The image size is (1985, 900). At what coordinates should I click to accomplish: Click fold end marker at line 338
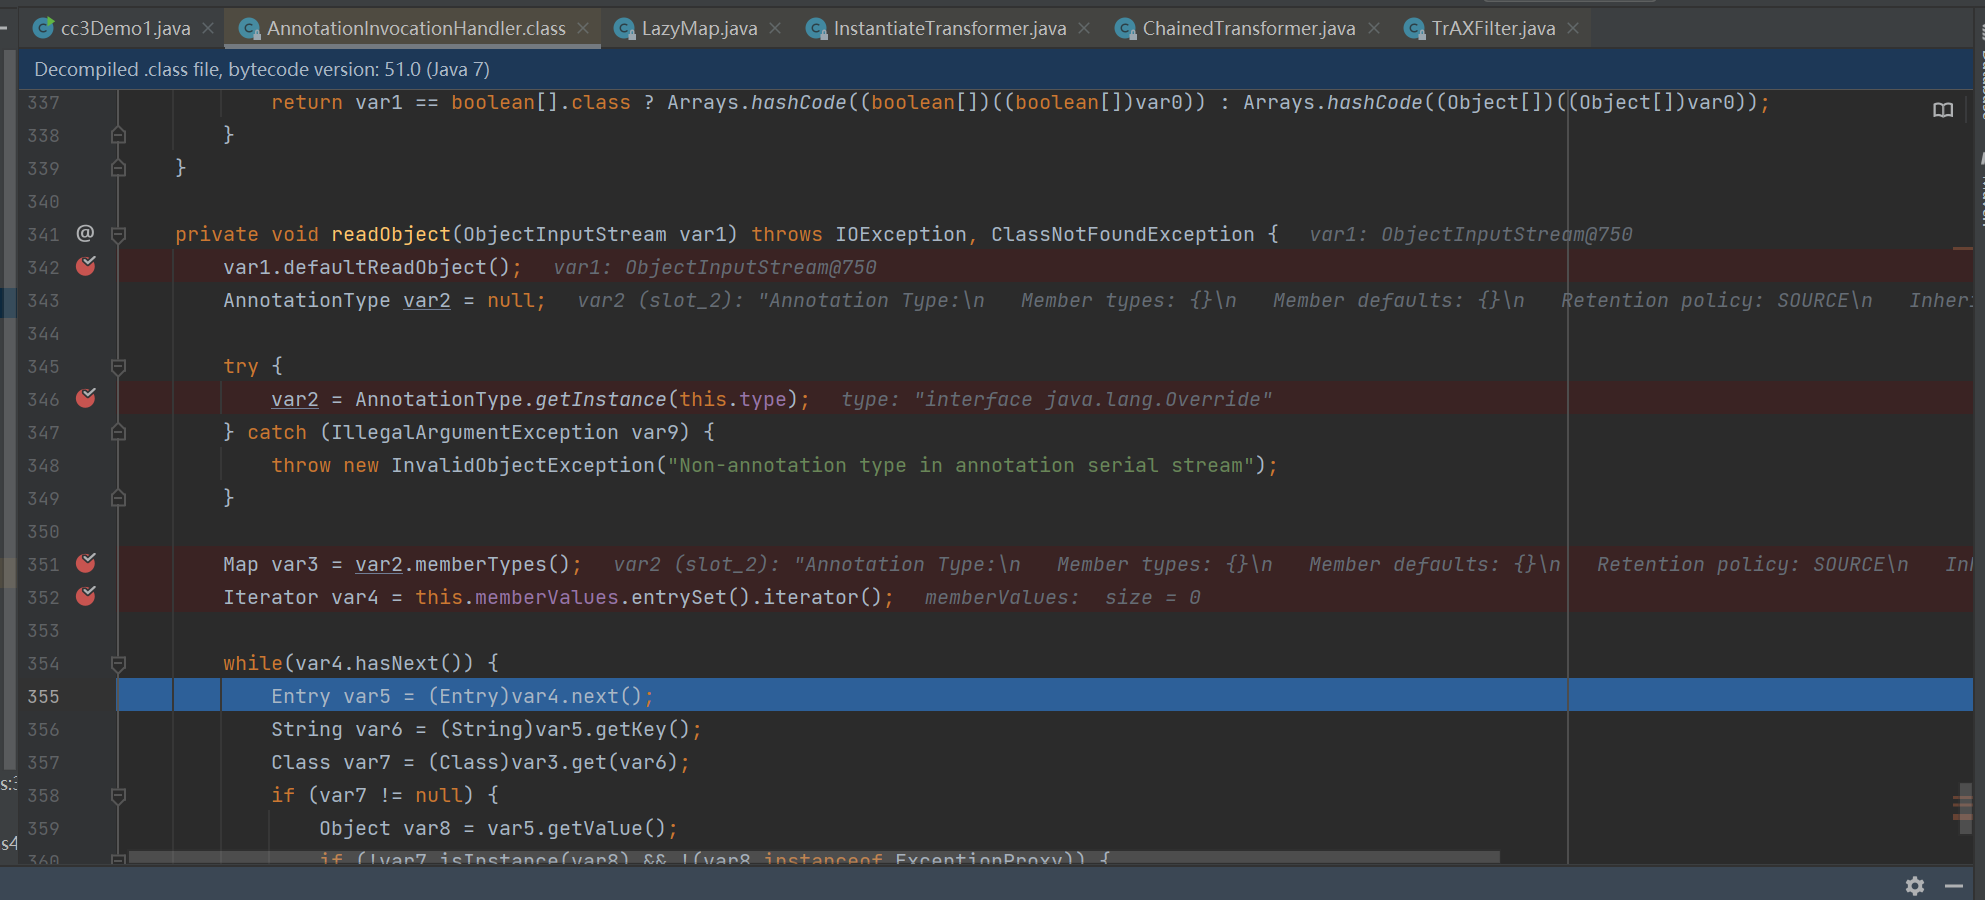click(x=118, y=135)
